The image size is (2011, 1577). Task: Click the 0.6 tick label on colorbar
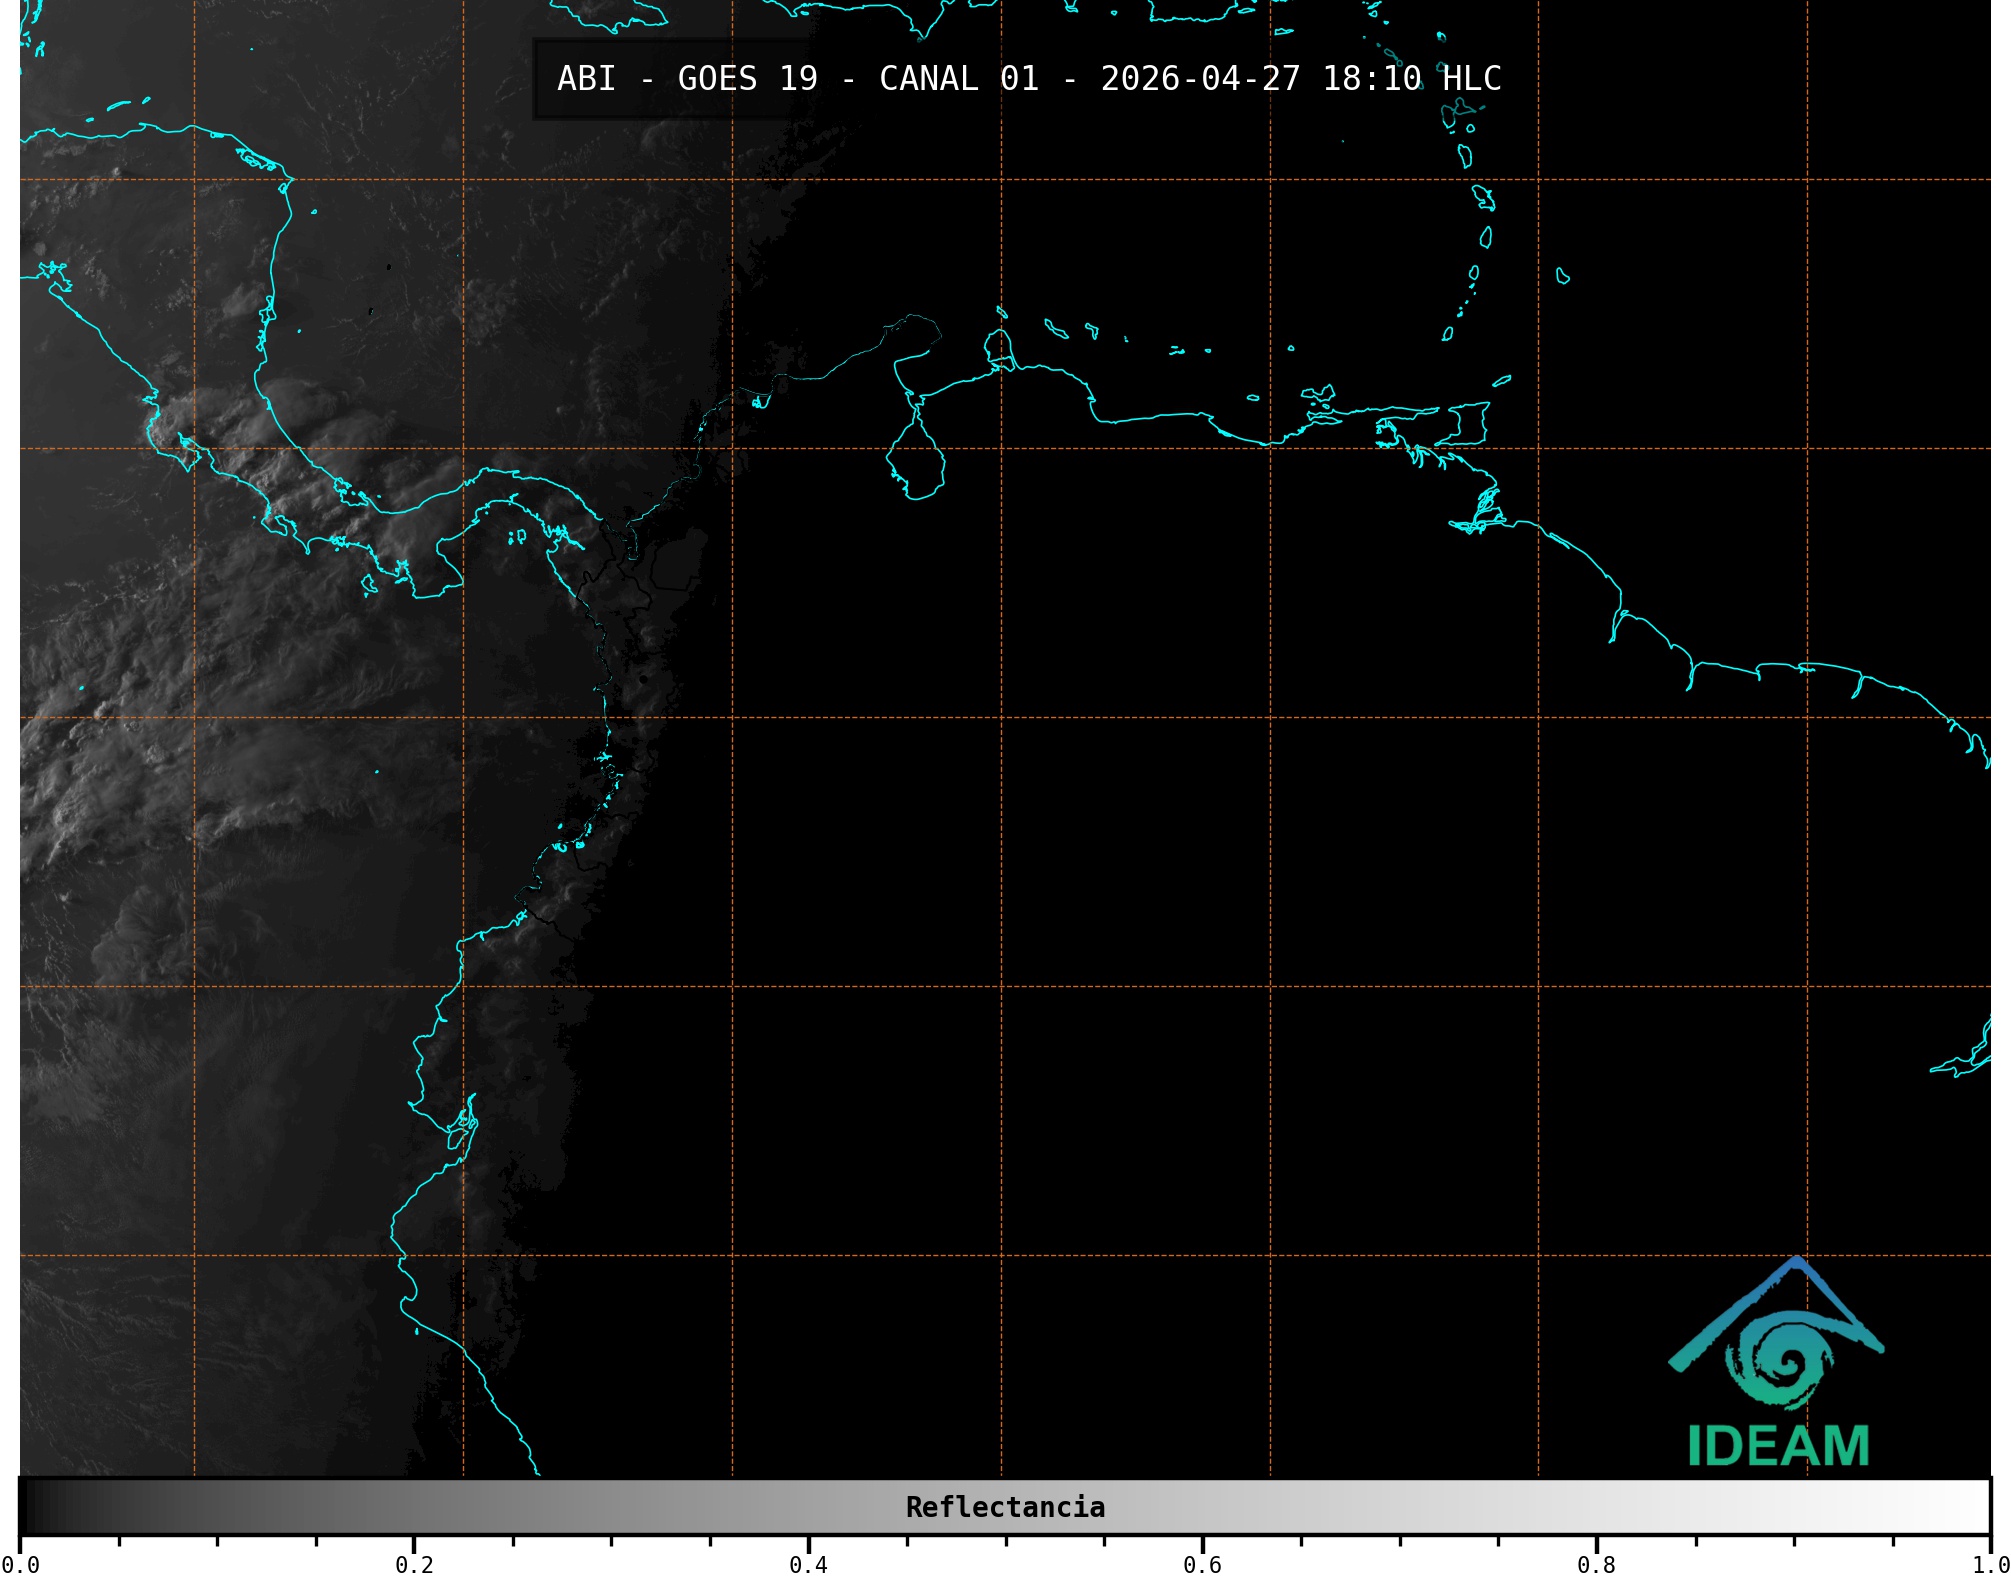tap(1202, 1564)
